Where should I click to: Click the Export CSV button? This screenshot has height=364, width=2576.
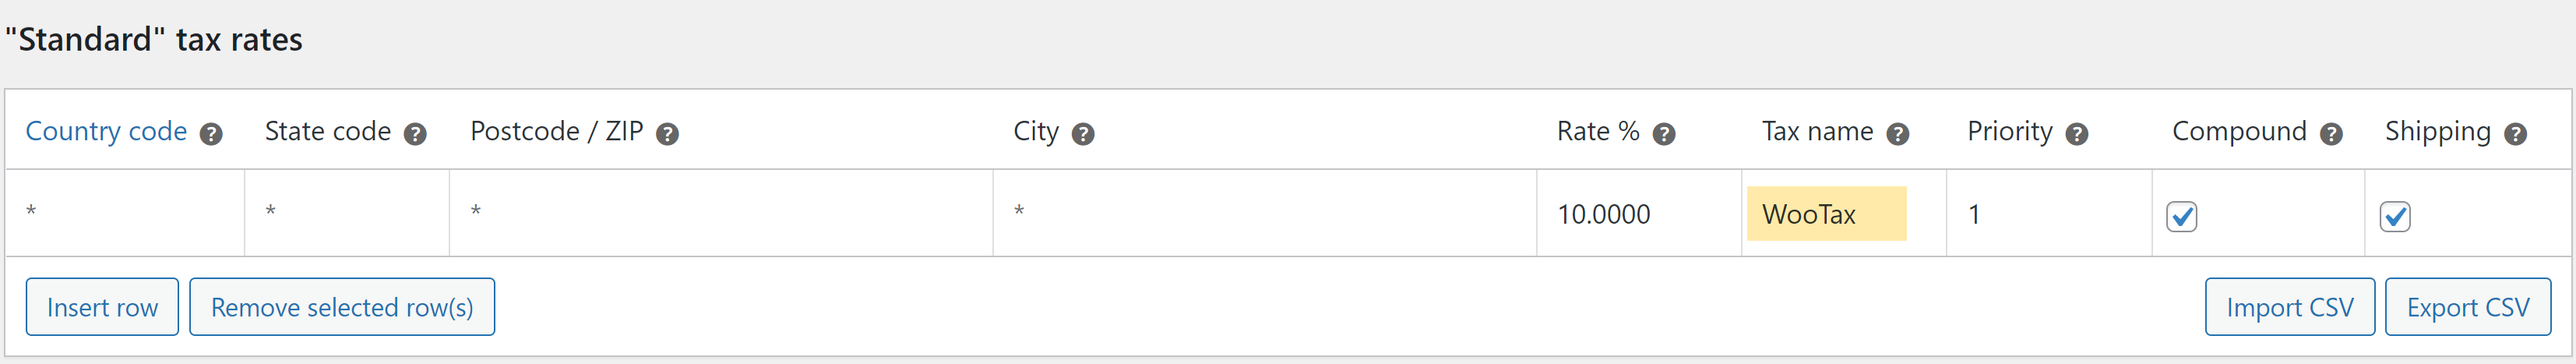point(2468,307)
